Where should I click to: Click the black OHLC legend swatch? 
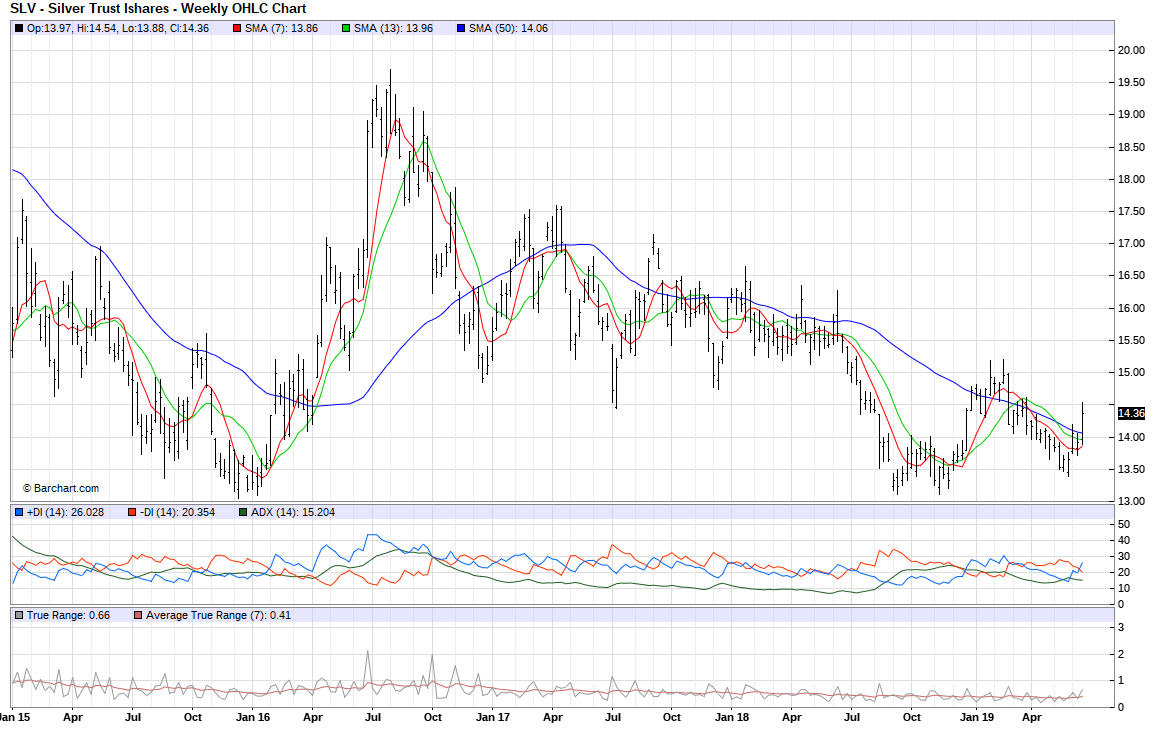19,28
